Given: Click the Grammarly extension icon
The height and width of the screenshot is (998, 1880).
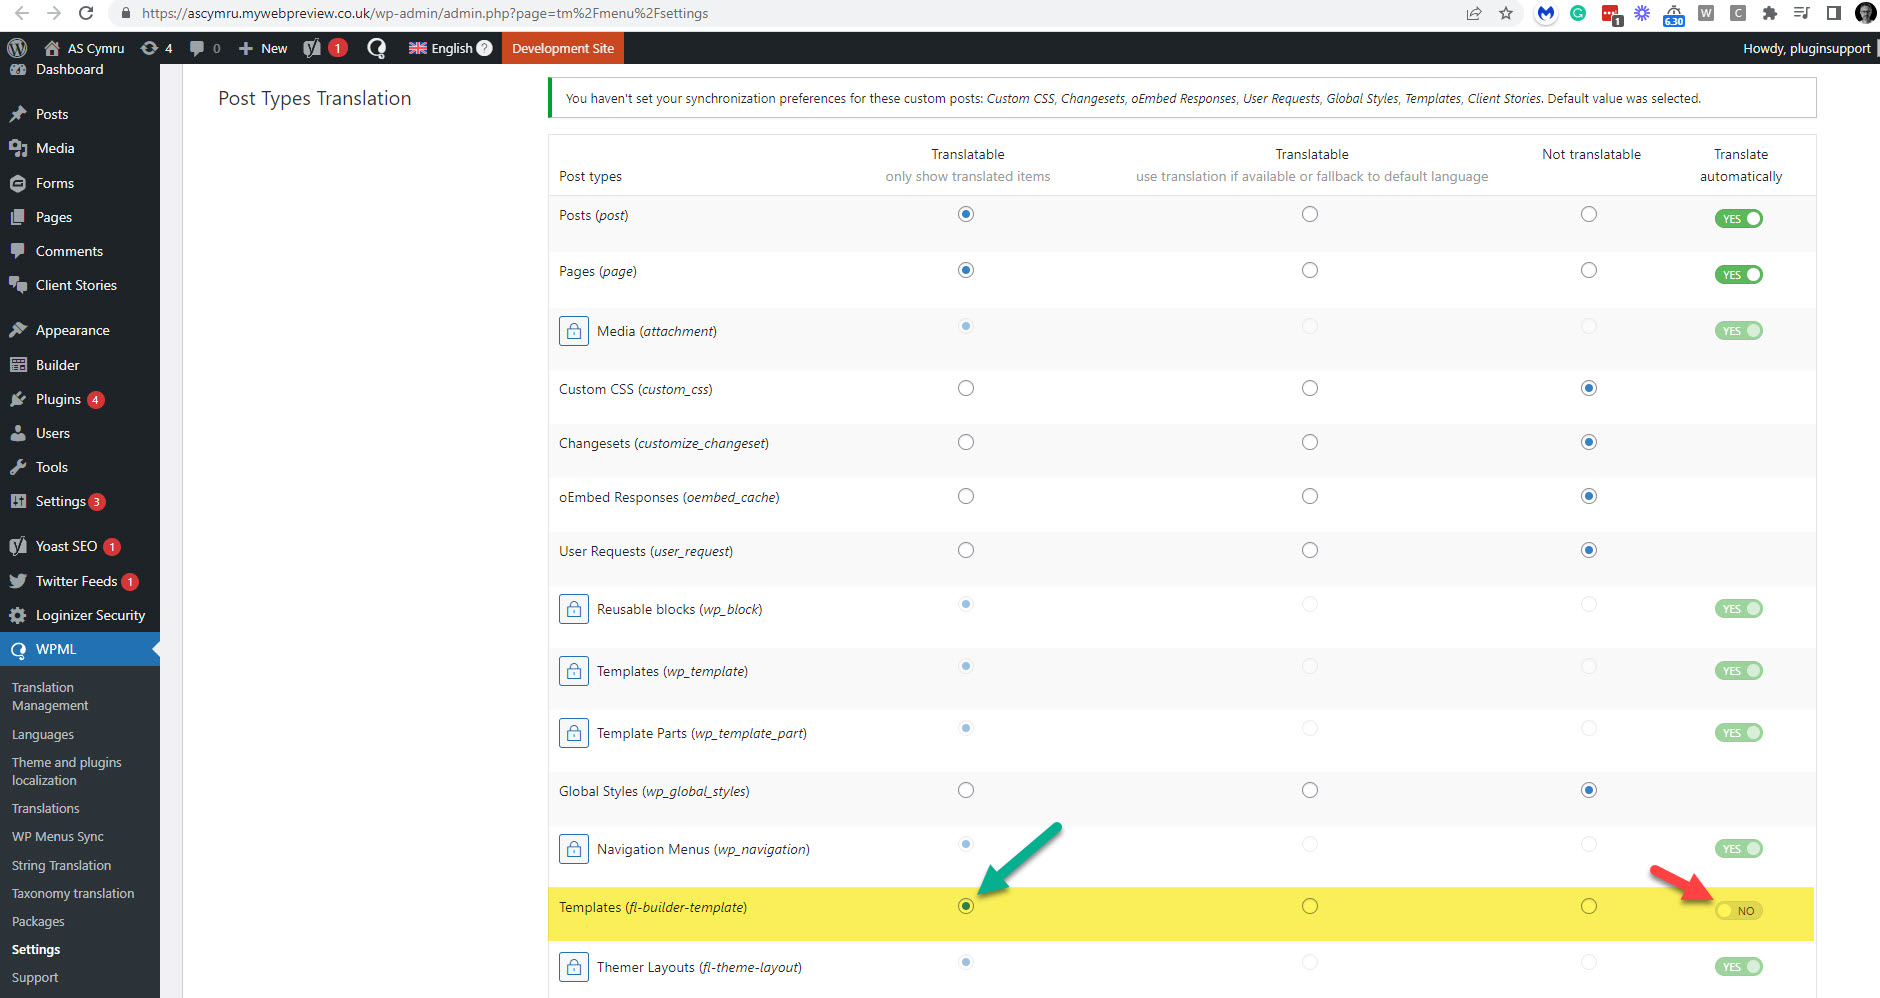Looking at the screenshot, I should click(x=1578, y=13).
